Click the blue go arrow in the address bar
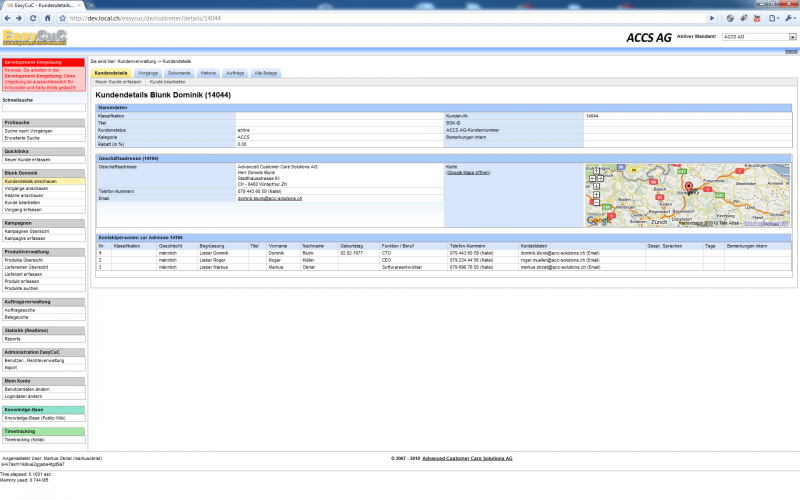Viewport: 800px width, 500px height. click(712, 18)
